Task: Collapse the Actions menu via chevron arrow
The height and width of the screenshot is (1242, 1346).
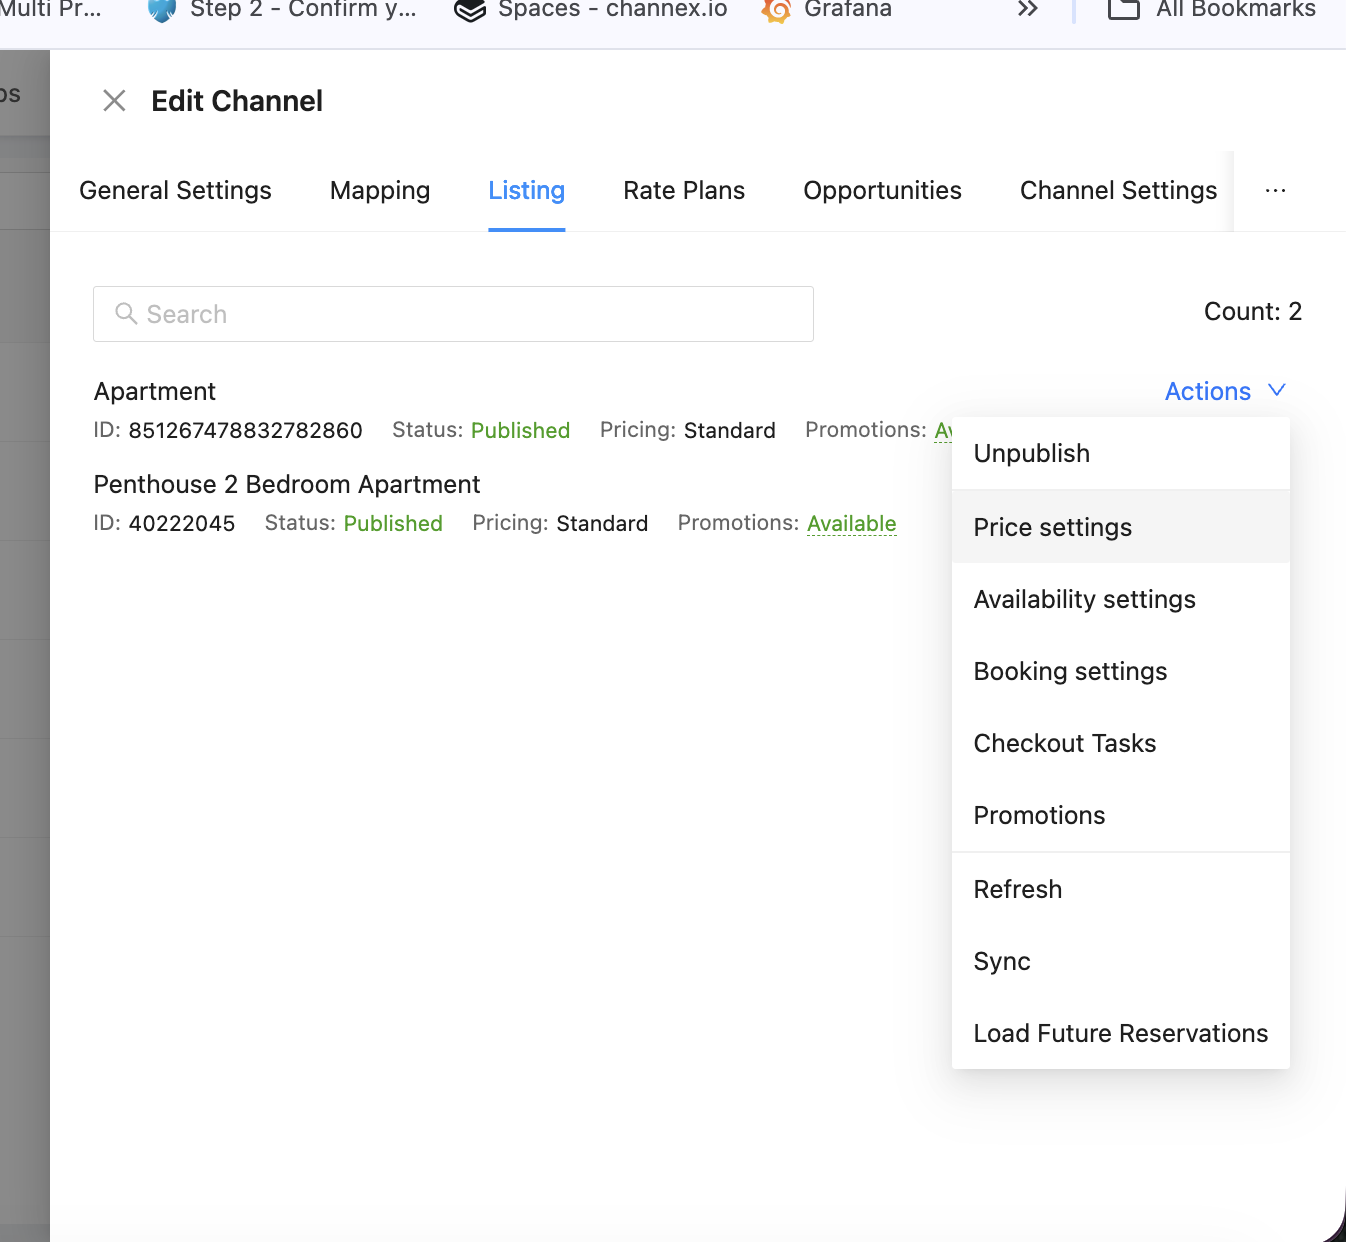Action: point(1277,390)
